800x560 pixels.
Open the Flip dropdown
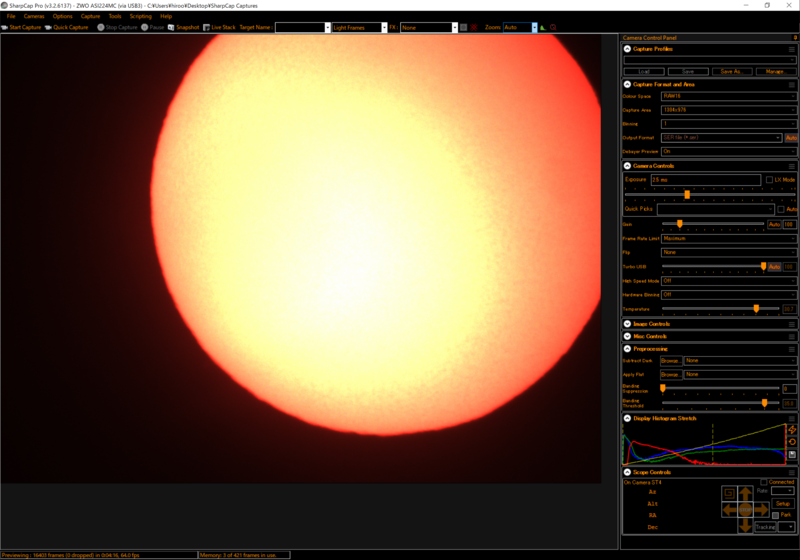point(729,252)
